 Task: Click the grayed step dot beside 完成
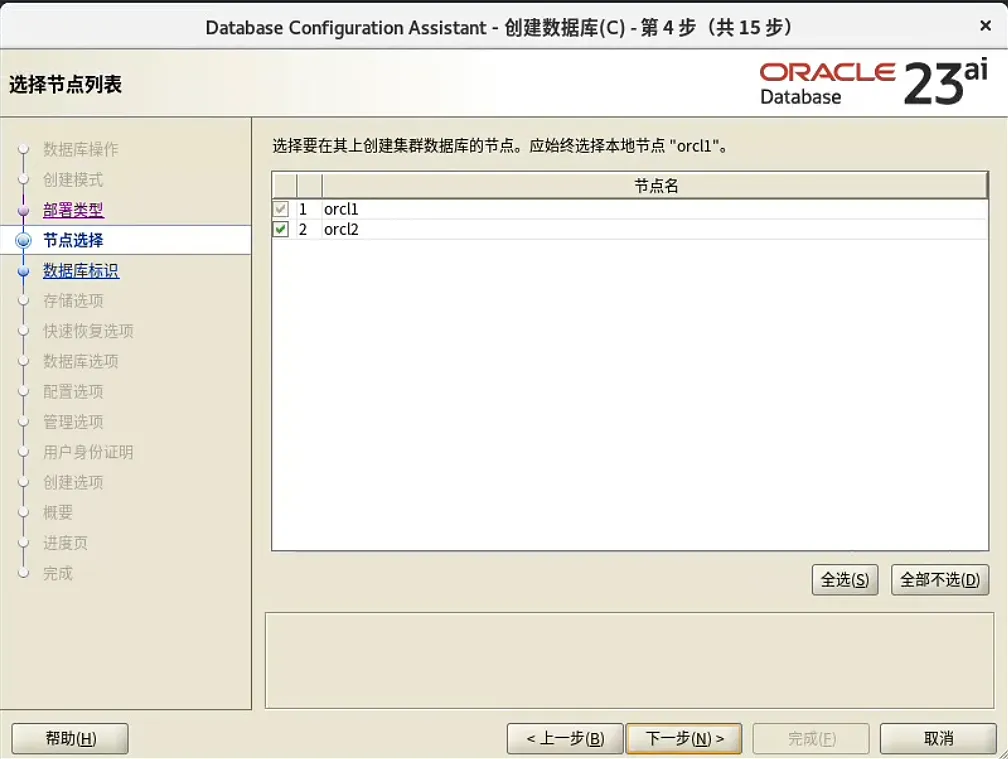point(25,573)
